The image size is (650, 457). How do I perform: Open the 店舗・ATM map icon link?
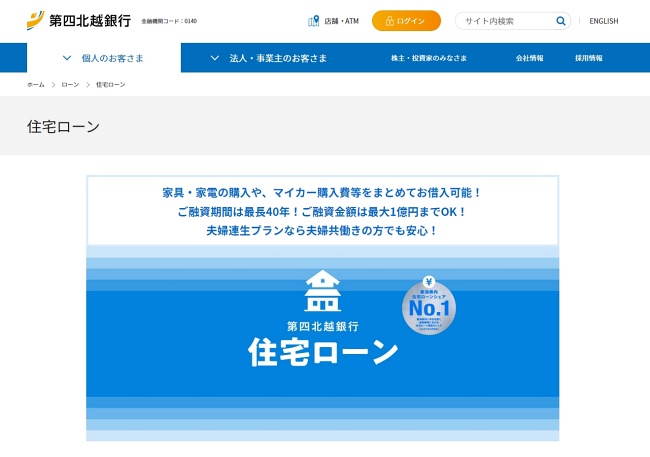coord(314,21)
